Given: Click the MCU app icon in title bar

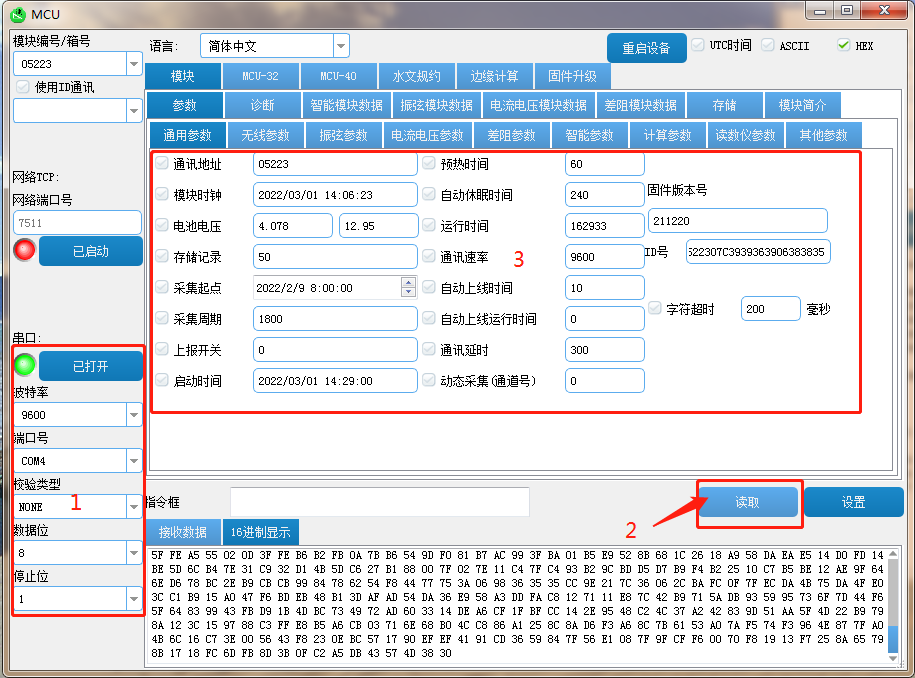Looking at the screenshot, I should (18, 14).
